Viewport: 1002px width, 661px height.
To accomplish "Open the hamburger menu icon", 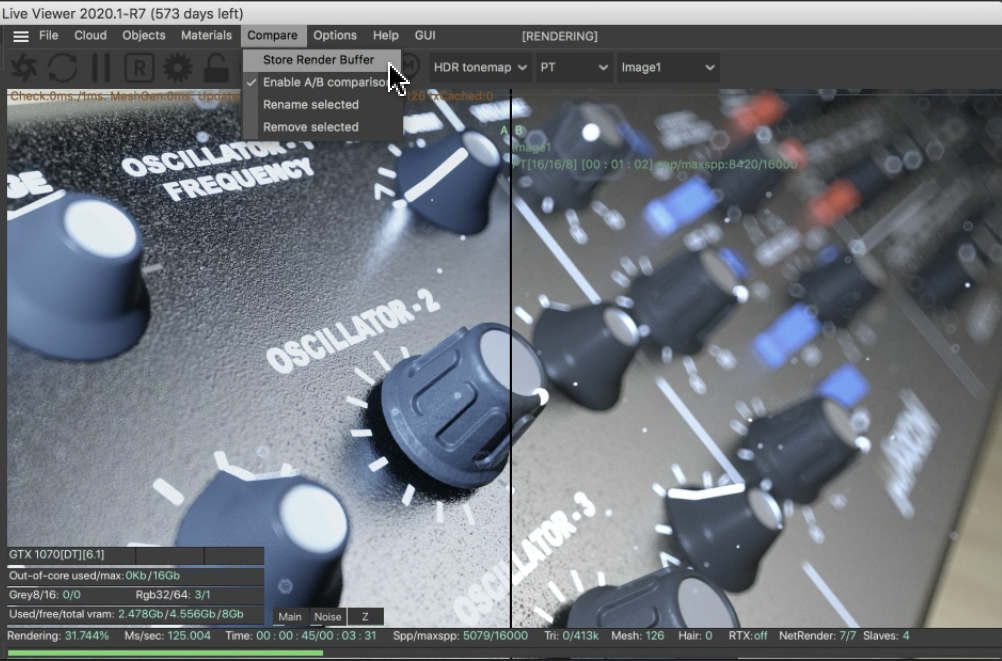I will pyautogui.click(x=20, y=36).
